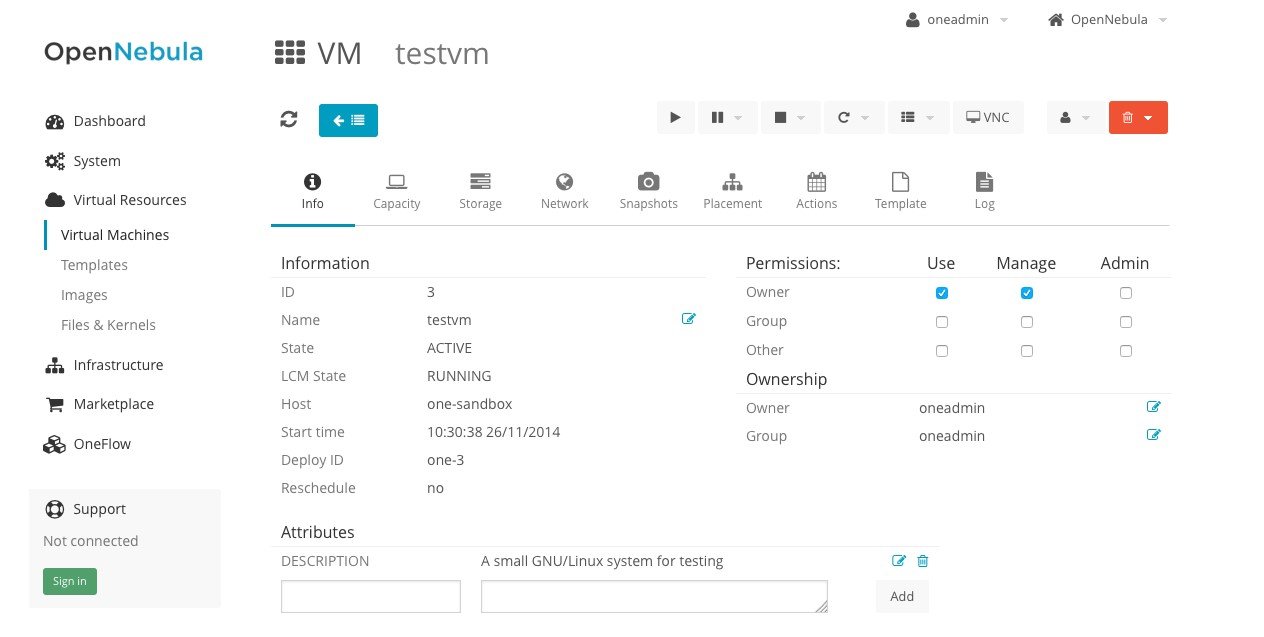Open Marketplace in the sidebar
Viewport: 1264px width, 637px height.
pos(99,404)
